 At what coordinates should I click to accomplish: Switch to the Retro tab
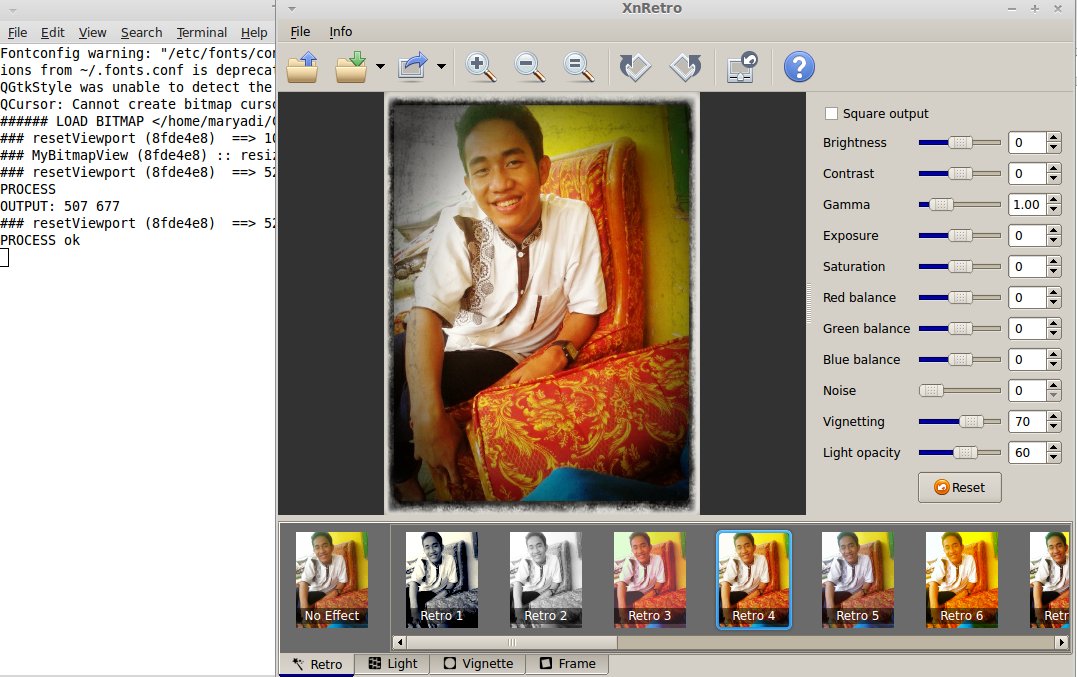317,664
